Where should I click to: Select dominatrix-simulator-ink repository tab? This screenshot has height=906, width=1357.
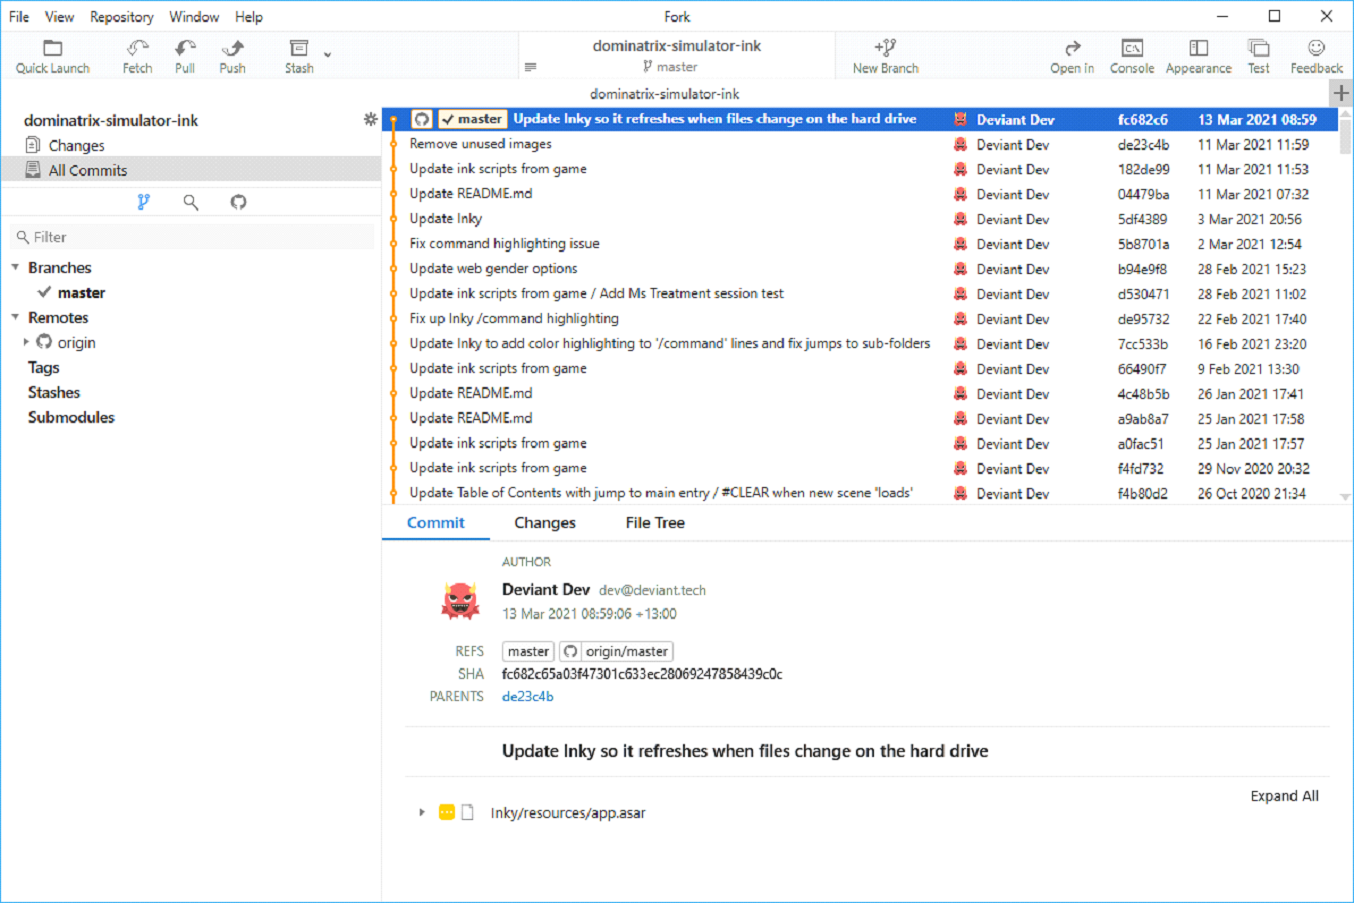tap(665, 94)
